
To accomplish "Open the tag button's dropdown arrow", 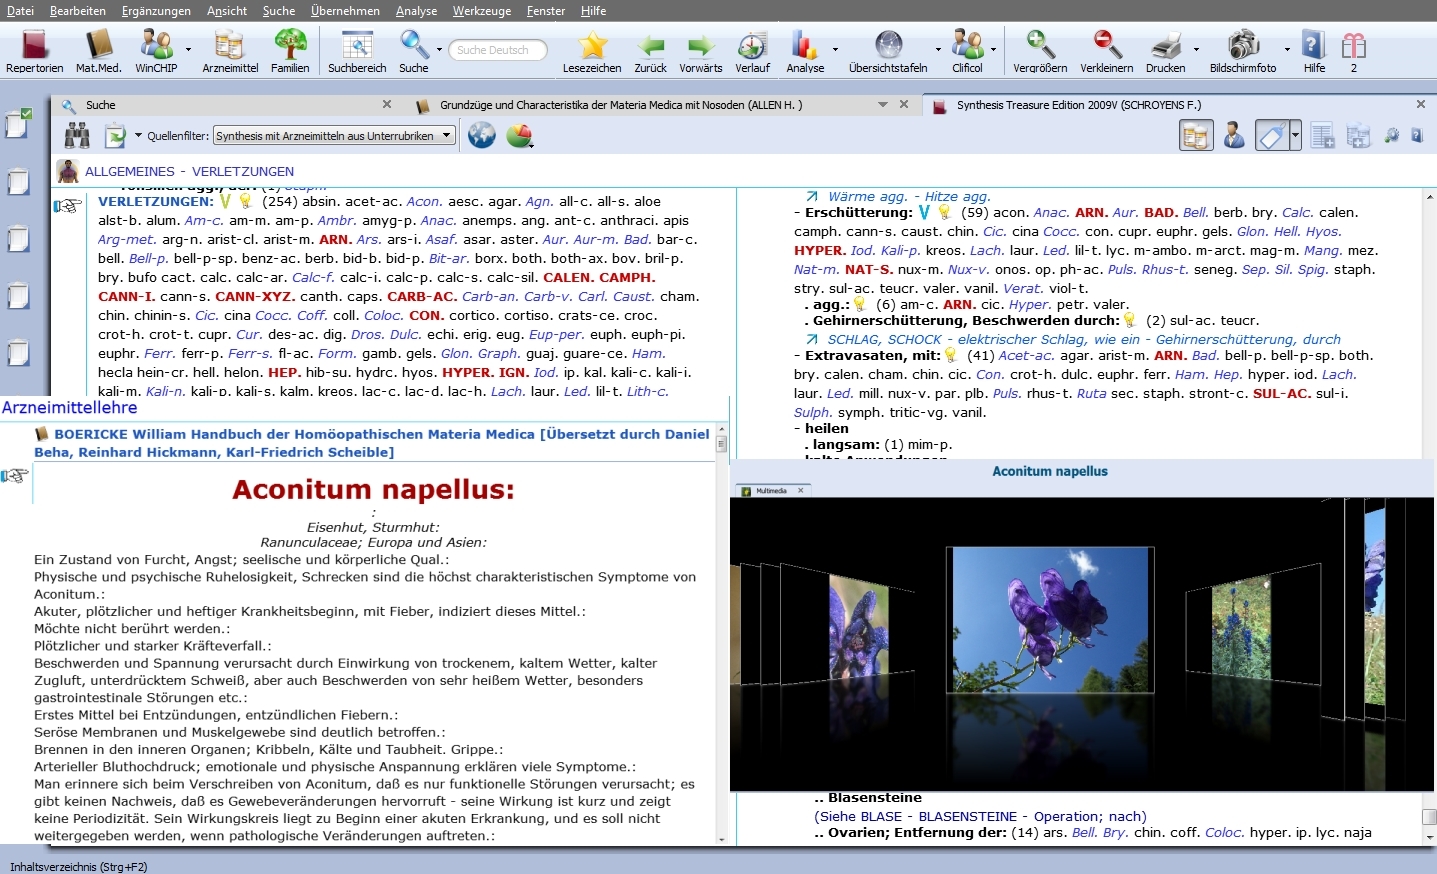I will [x=1296, y=135].
